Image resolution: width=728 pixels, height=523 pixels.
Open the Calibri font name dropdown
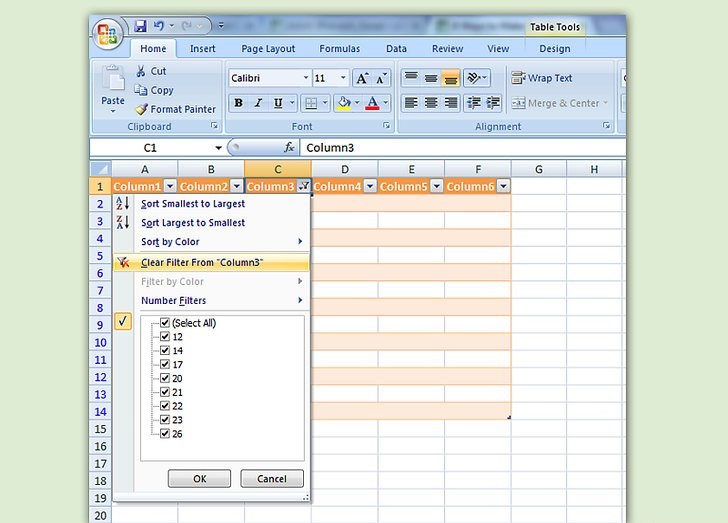coord(306,78)
